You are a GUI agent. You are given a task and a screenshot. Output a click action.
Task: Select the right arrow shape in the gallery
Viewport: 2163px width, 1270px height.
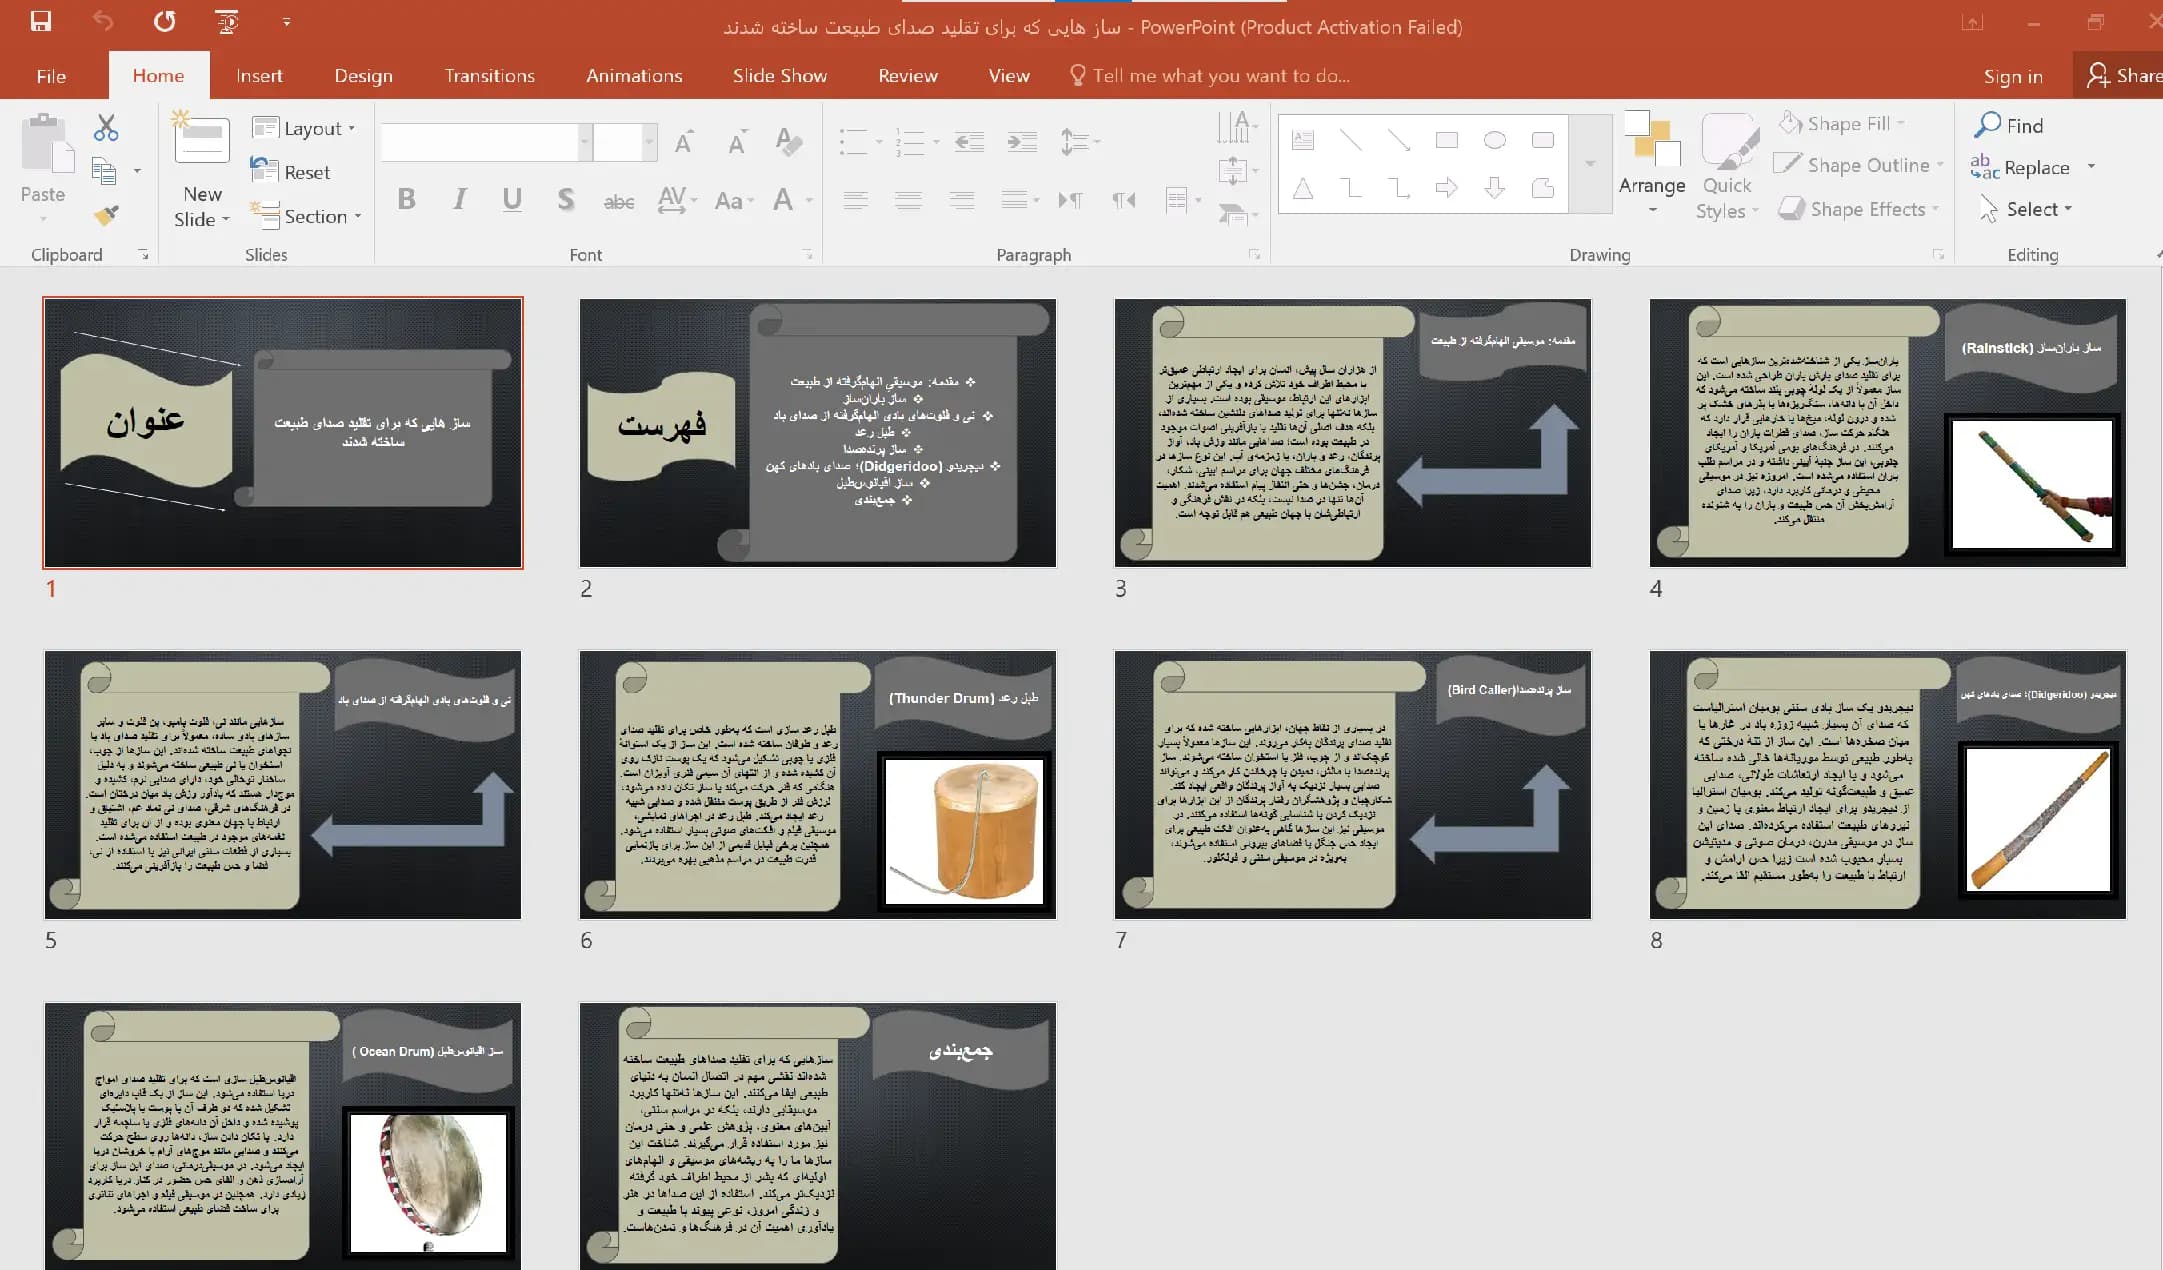pyautogui.click(x=1446, y=187)
